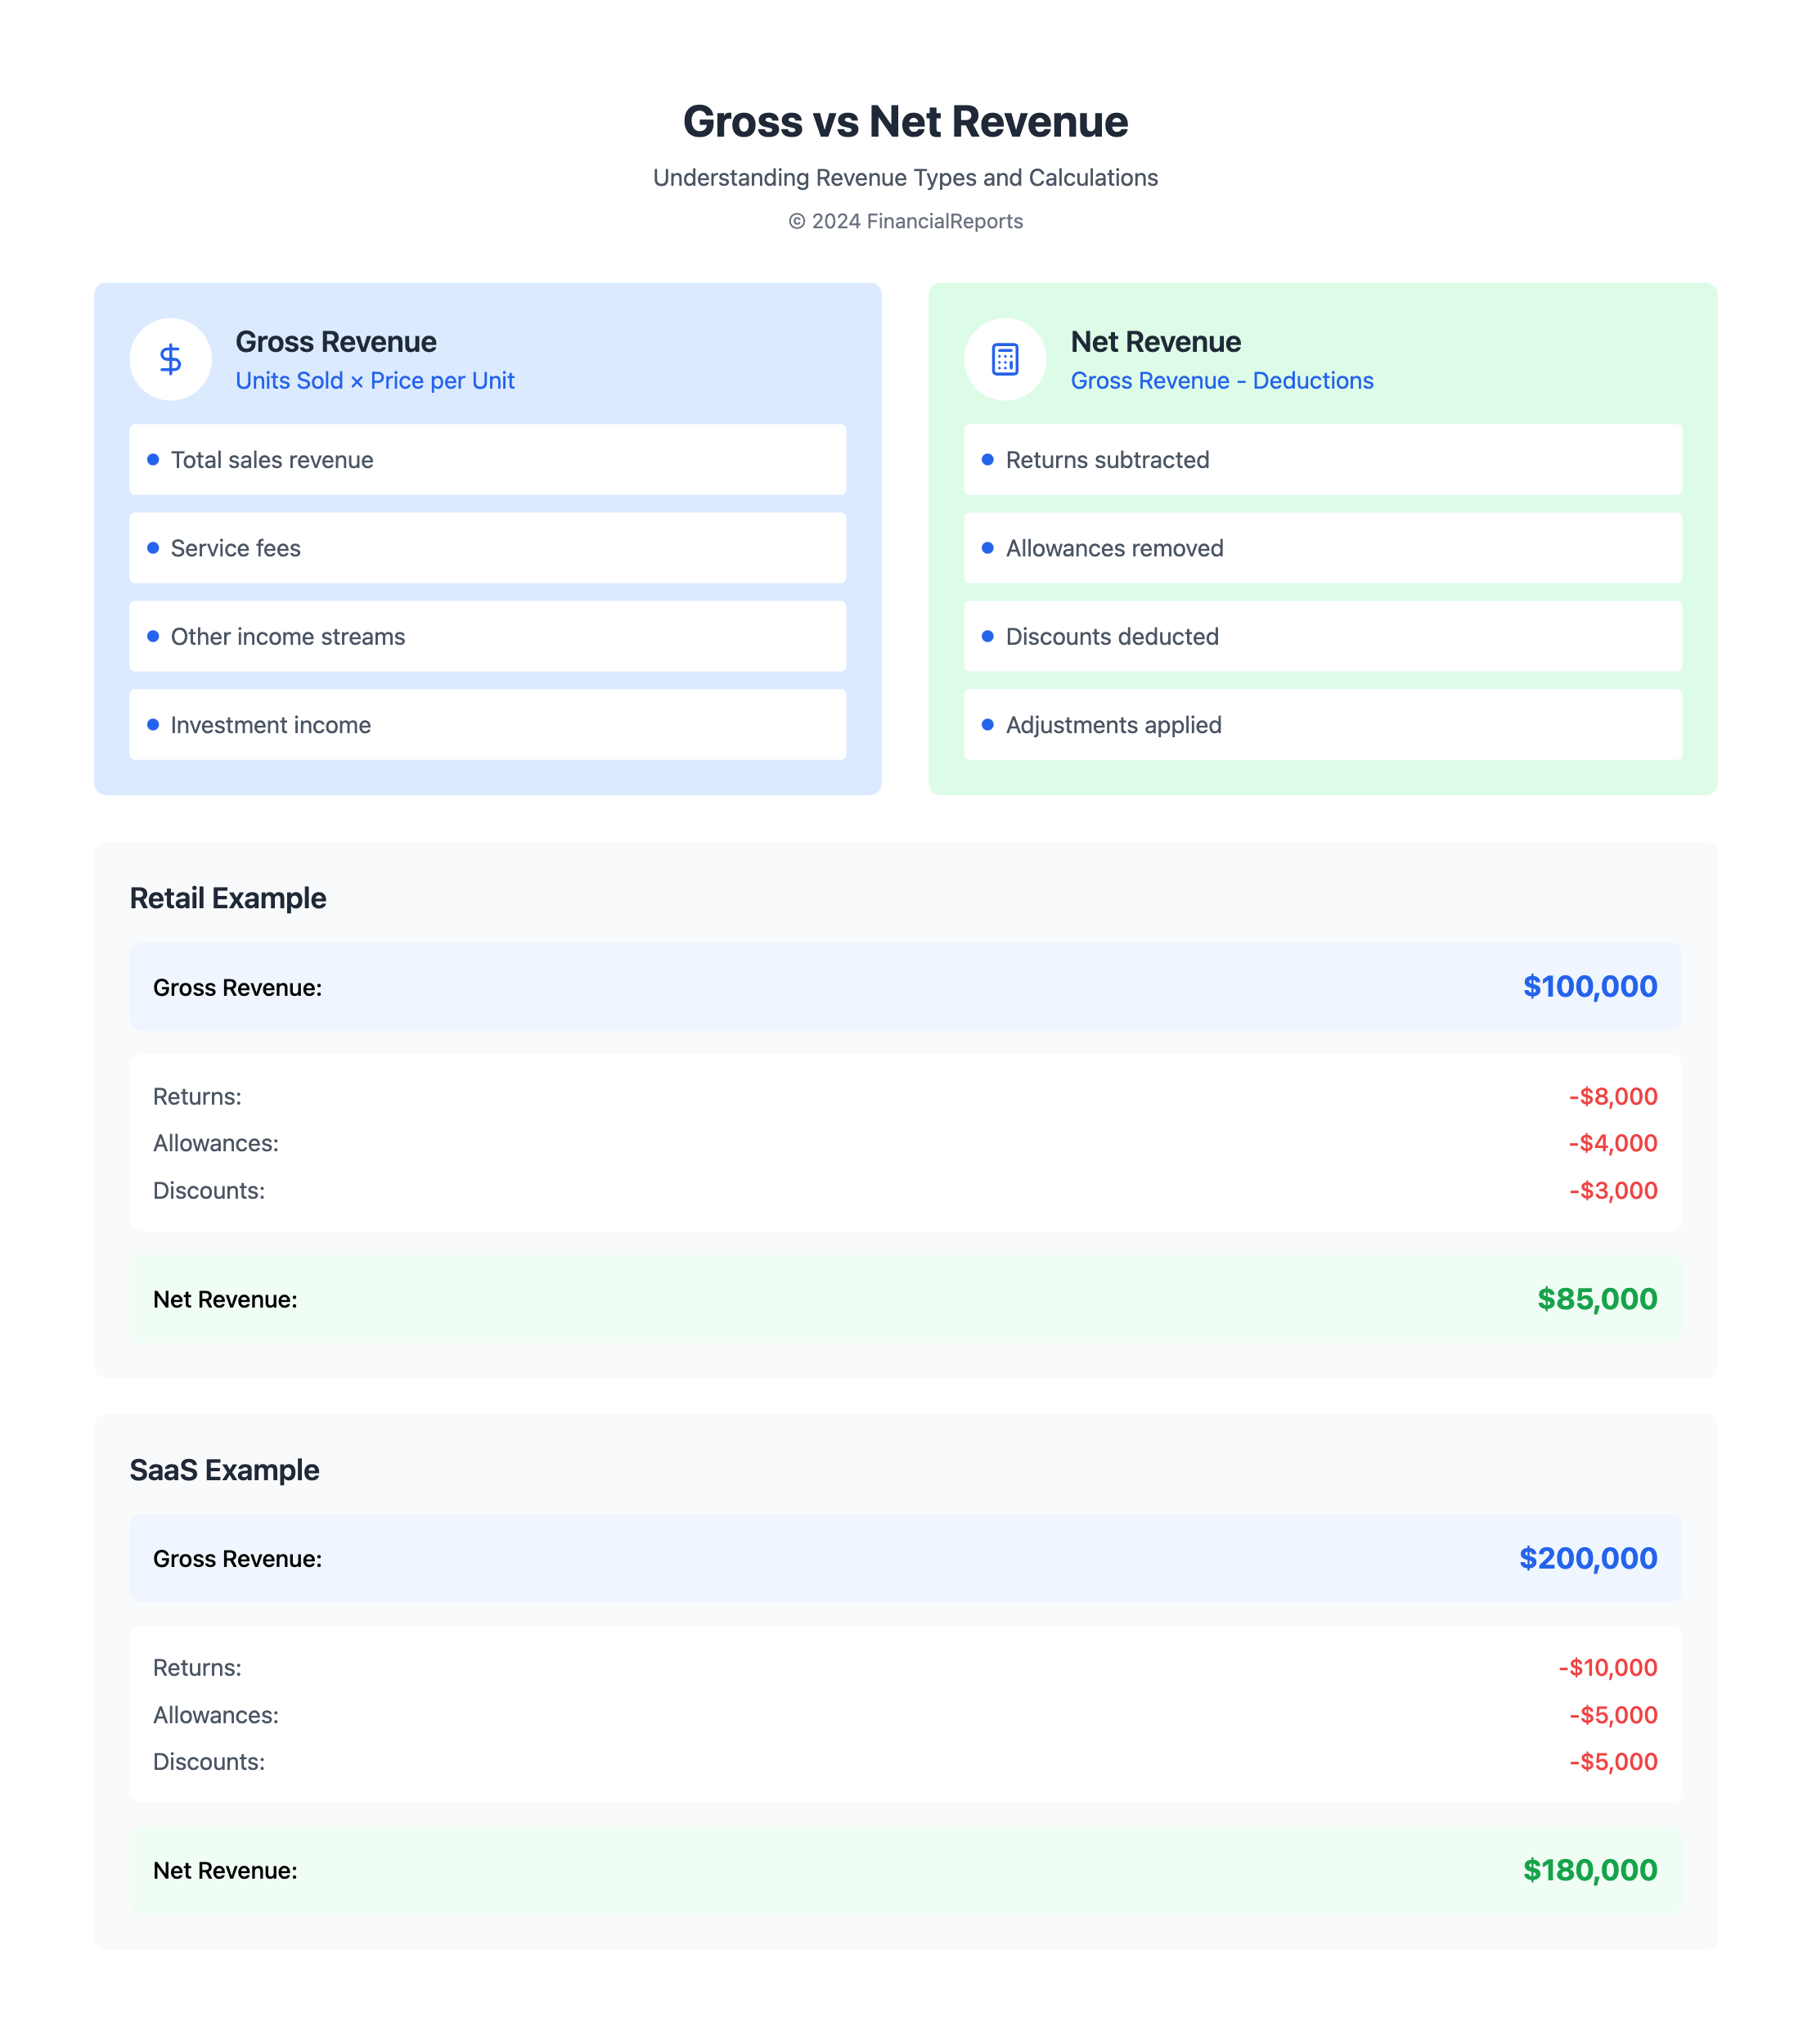Click the dollar sign Gross Revenue icon
Screen dimensions: 1812x2044
[x=170, y=359]
